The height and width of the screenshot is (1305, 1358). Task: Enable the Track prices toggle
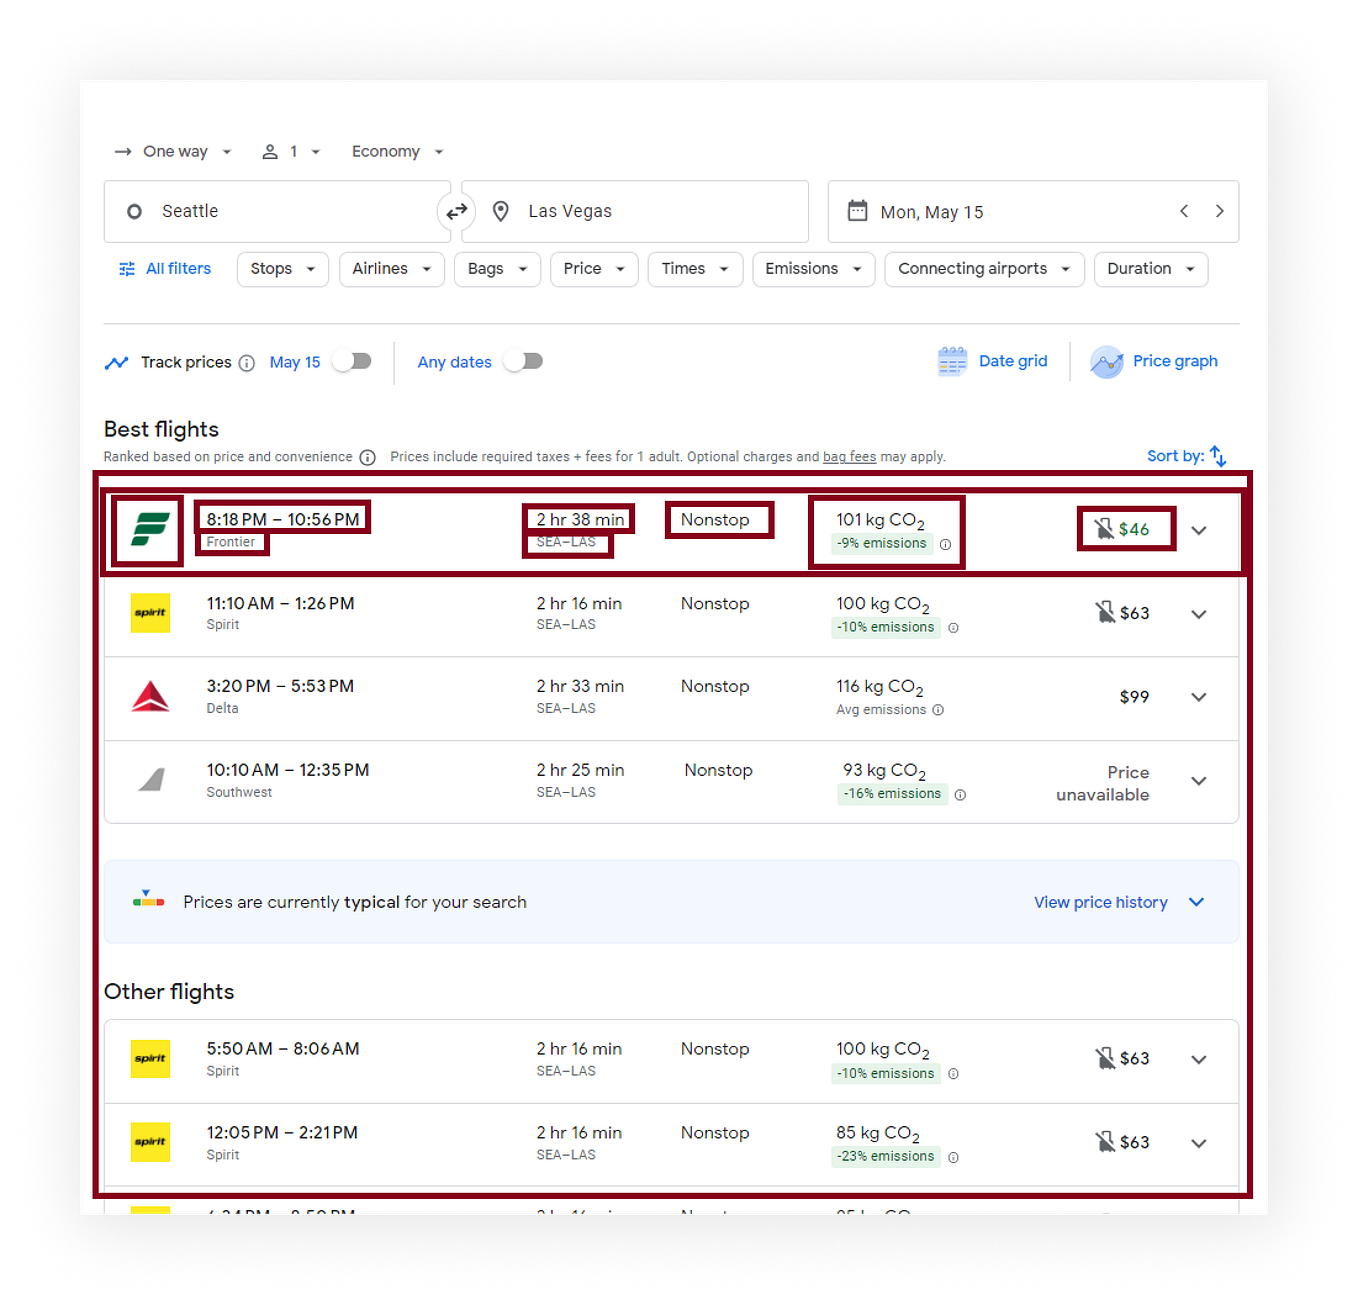click(351, 361)
